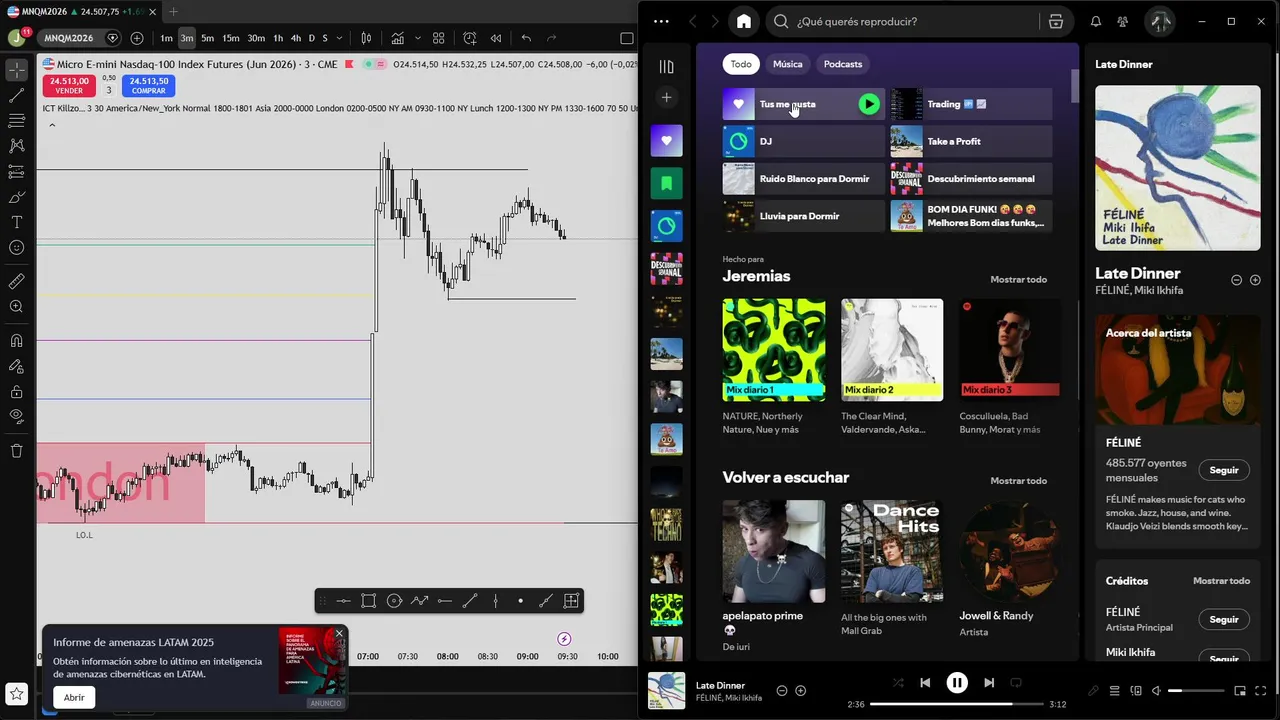Select the Música filter chip
Screen dimensions: 1280x720
coord(787,64)
